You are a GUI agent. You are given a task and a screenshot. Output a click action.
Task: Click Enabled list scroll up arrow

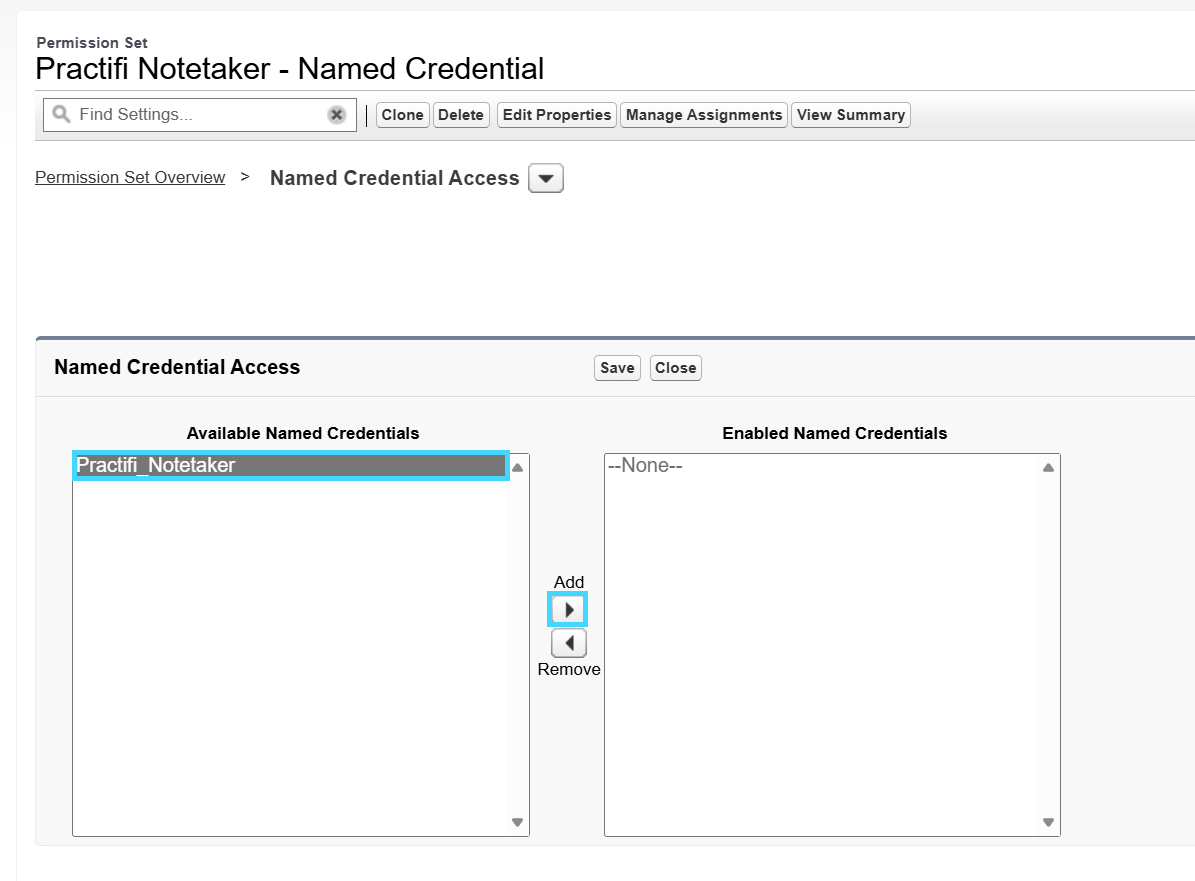(1049, 467)
